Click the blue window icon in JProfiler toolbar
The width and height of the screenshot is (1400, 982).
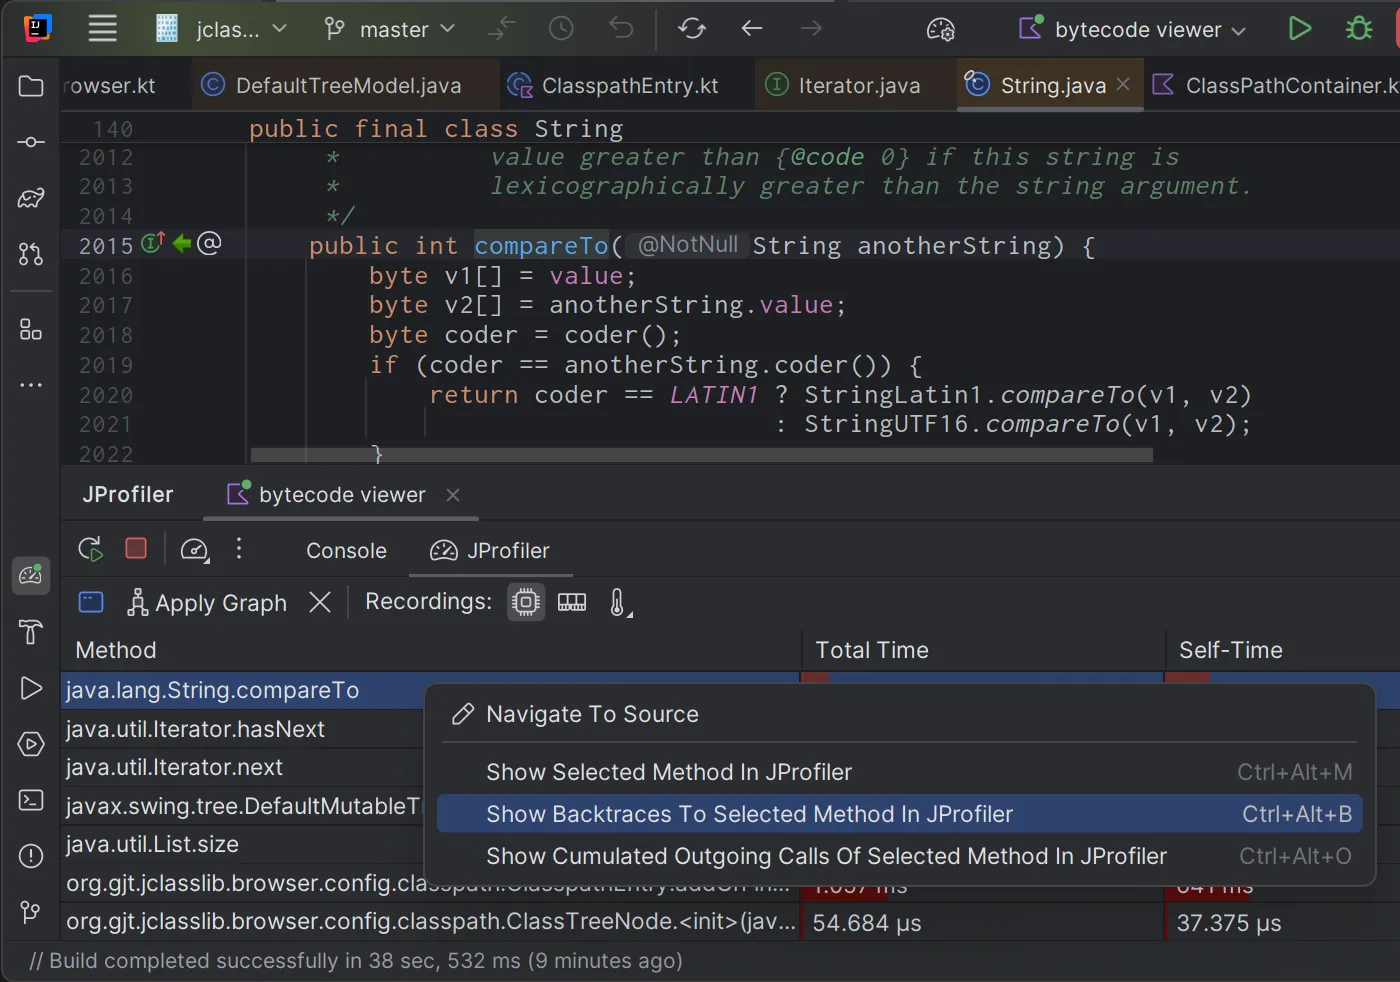point(91,602)
